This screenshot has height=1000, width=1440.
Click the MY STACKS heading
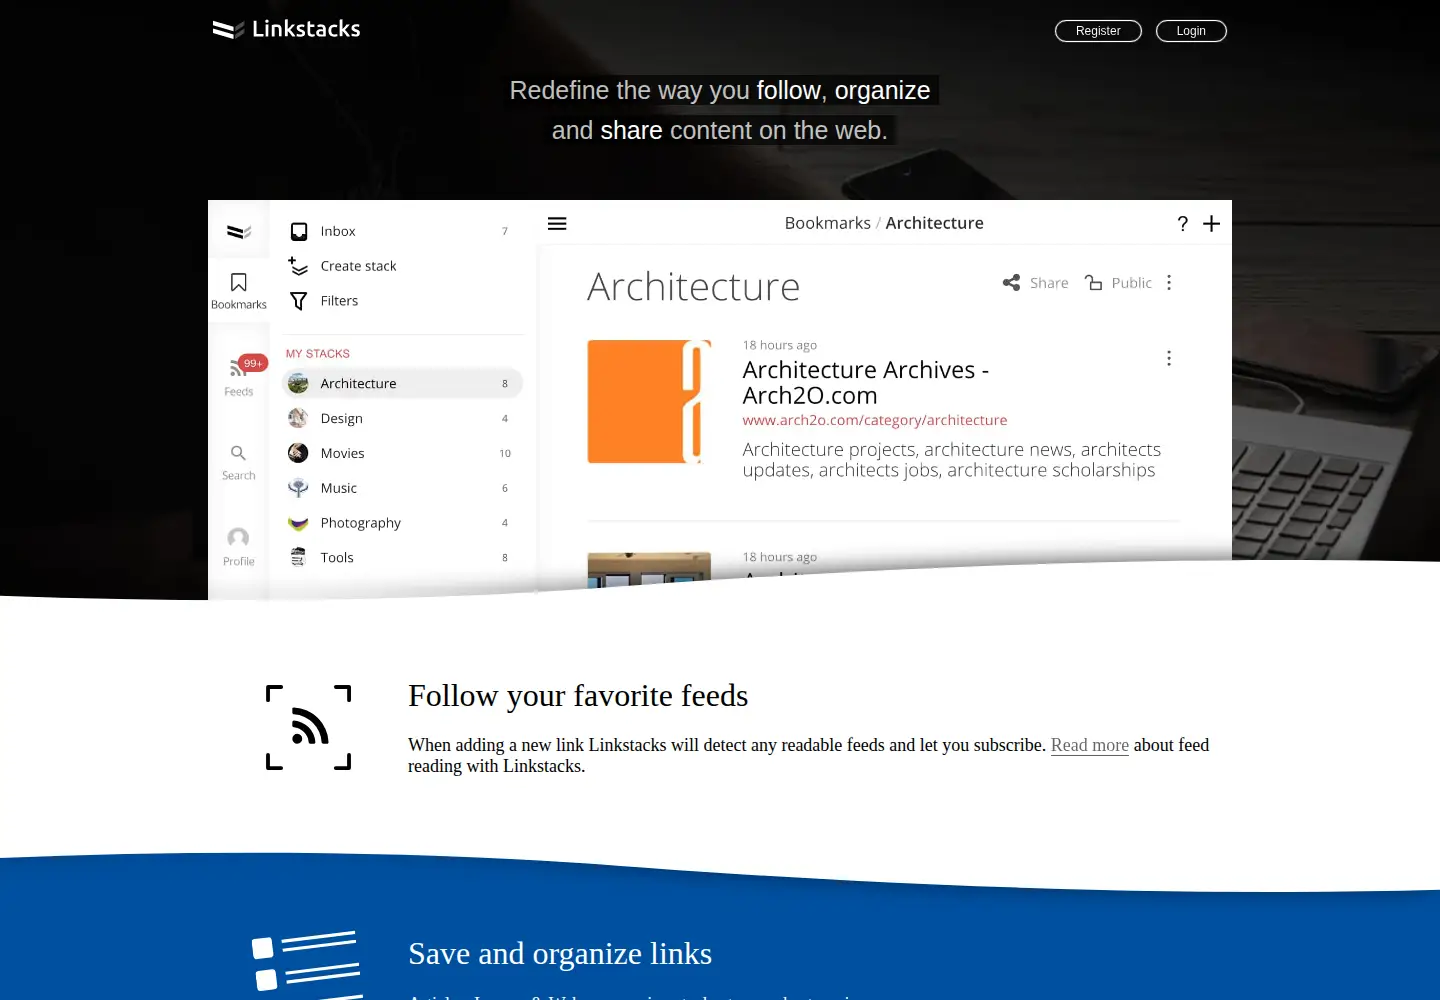pyautogui.click(x=318, y=354)
